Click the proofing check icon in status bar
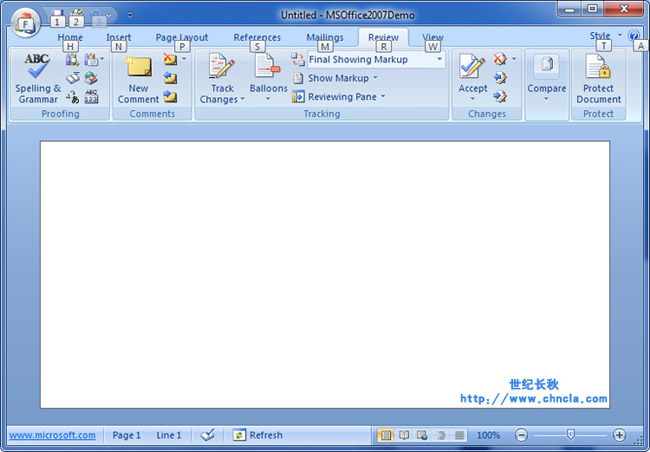 207,435
